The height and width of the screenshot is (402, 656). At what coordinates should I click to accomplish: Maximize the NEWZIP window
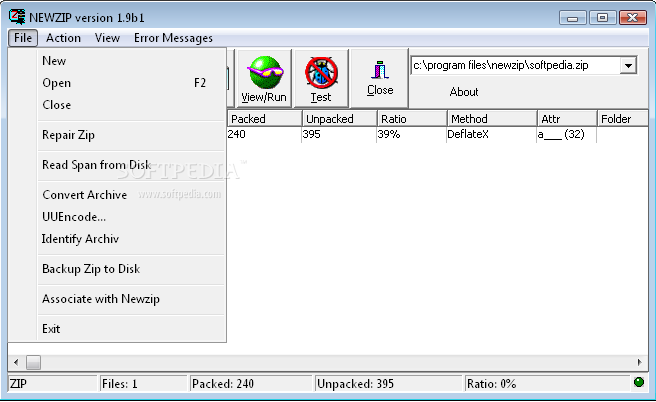602,18
